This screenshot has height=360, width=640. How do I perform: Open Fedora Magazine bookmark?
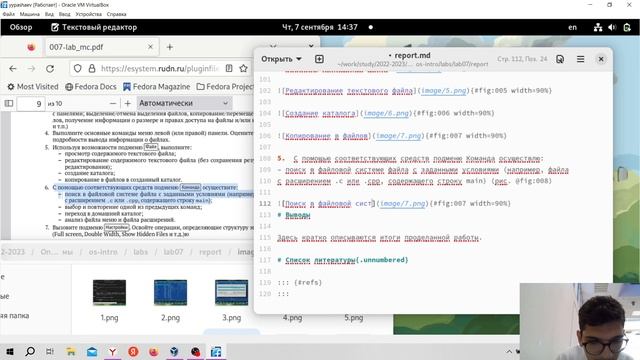(x=157, y=87)
